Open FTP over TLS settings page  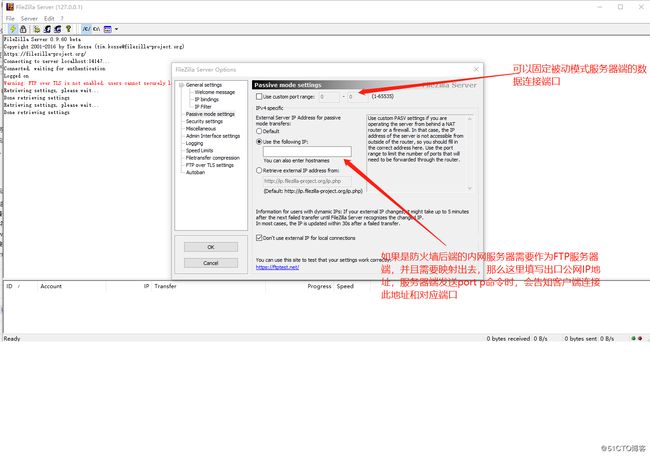(x=209, y=165)
